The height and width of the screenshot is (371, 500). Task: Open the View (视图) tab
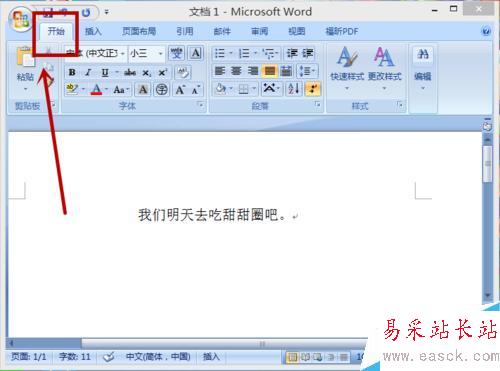[297, 31]
